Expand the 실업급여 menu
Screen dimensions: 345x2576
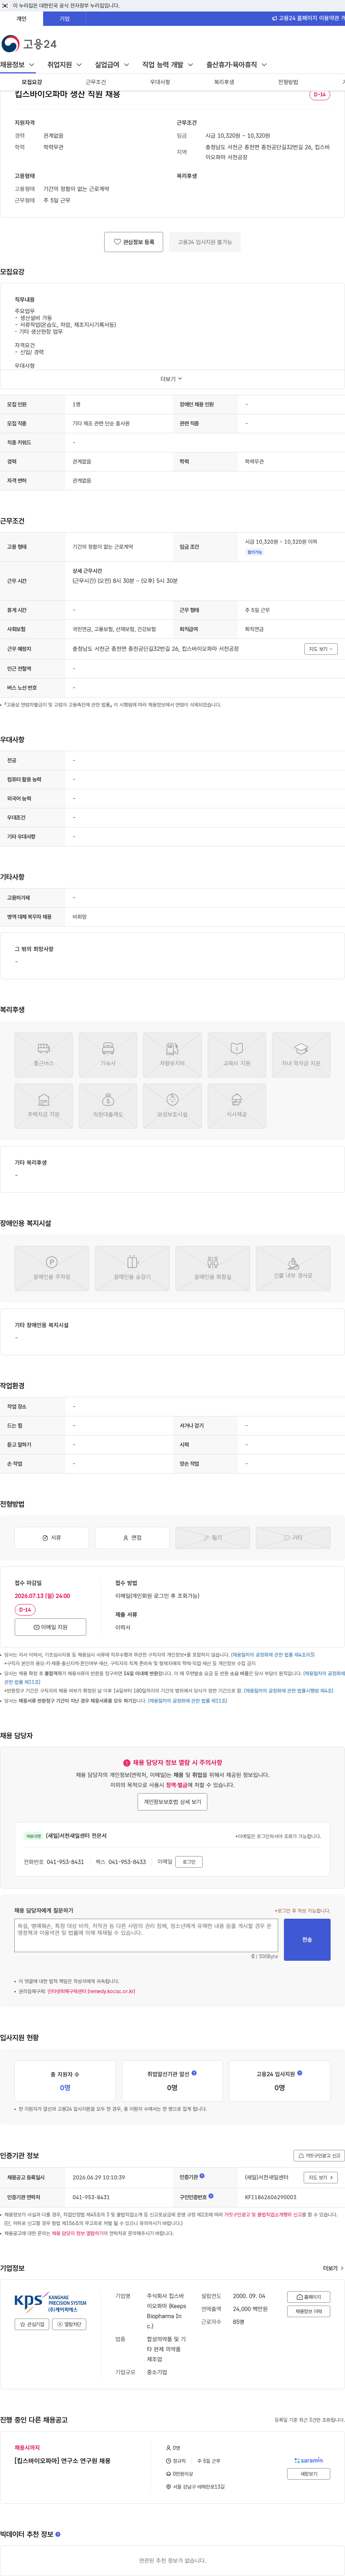[x=112, y=65]
